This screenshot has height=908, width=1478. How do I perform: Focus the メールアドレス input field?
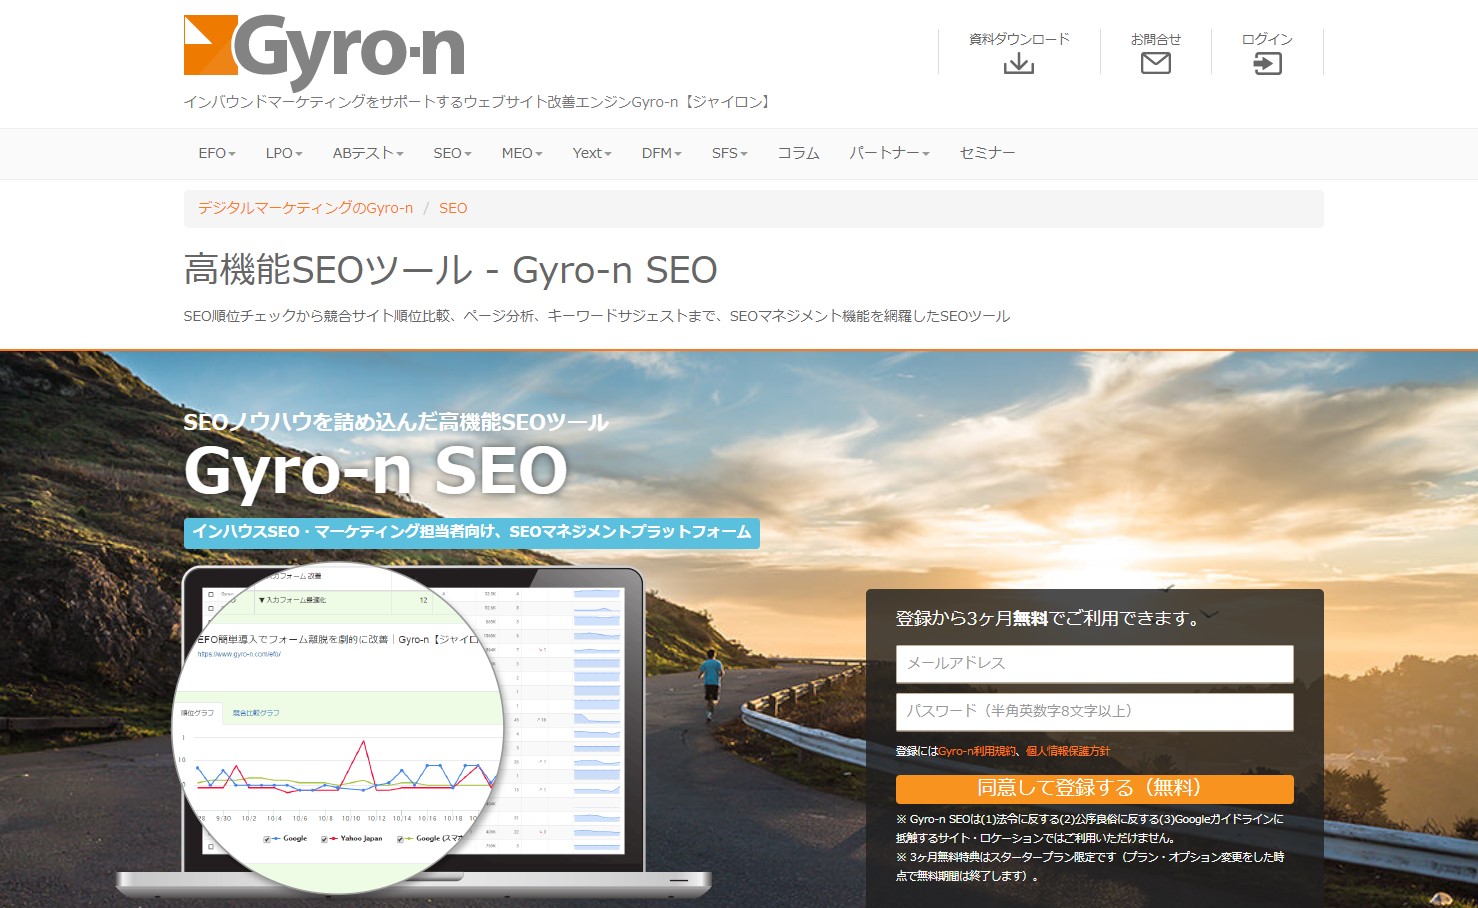[1094, 664]
